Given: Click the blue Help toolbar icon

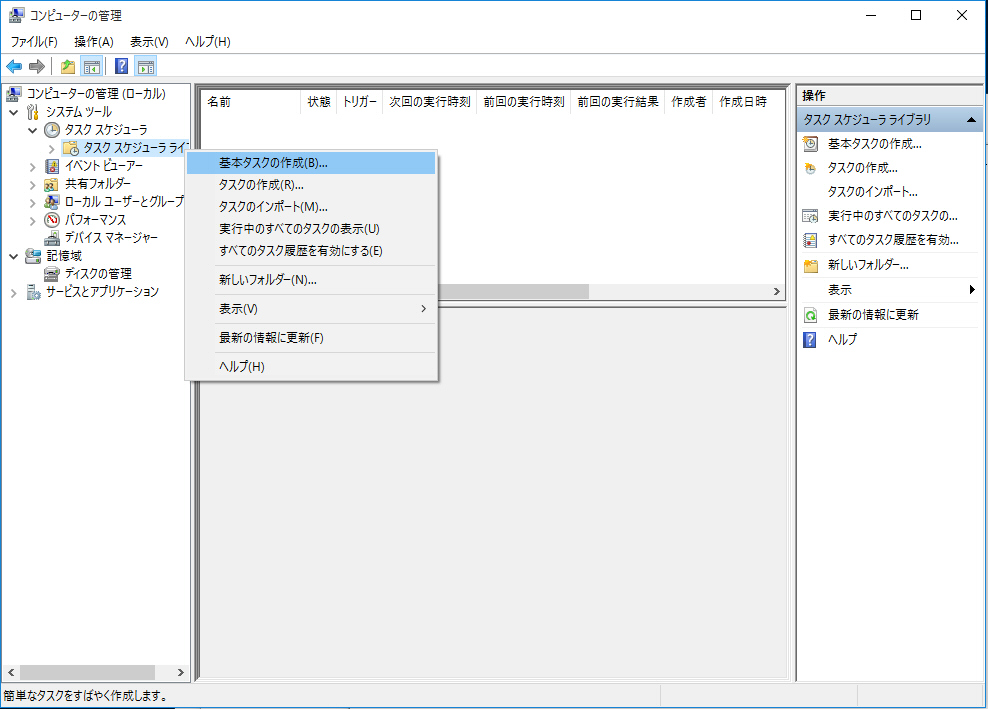Looking at the screenshot, I should coord(121,67).
